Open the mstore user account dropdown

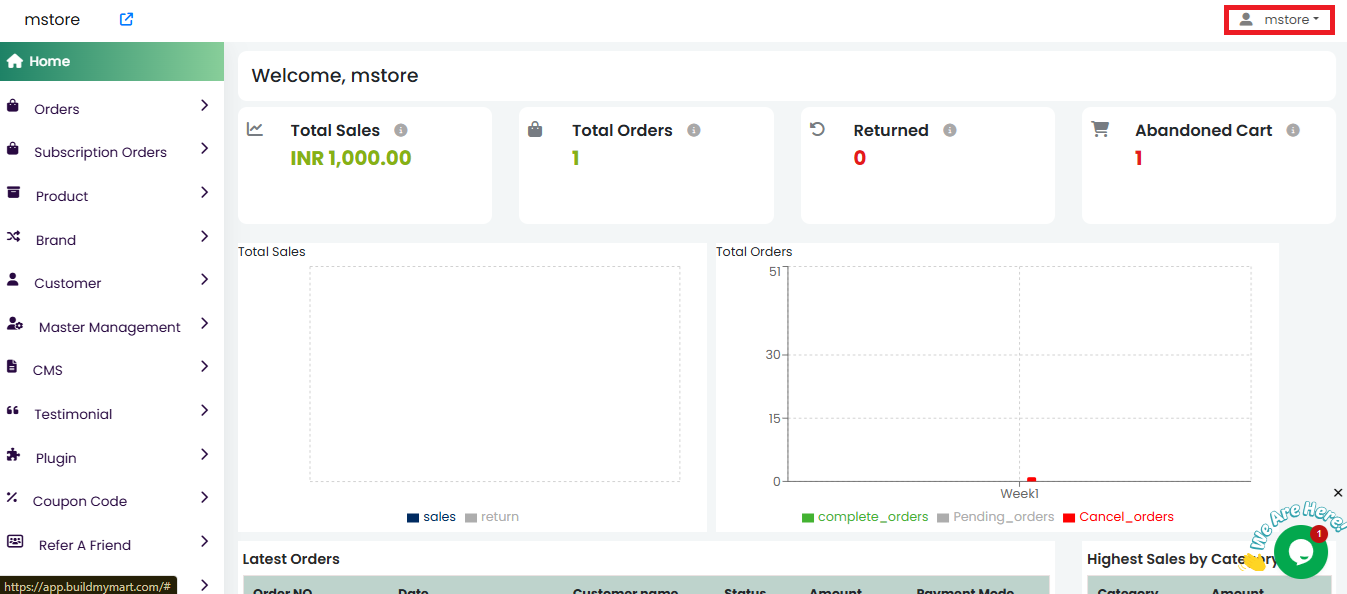coord(1278,20)
